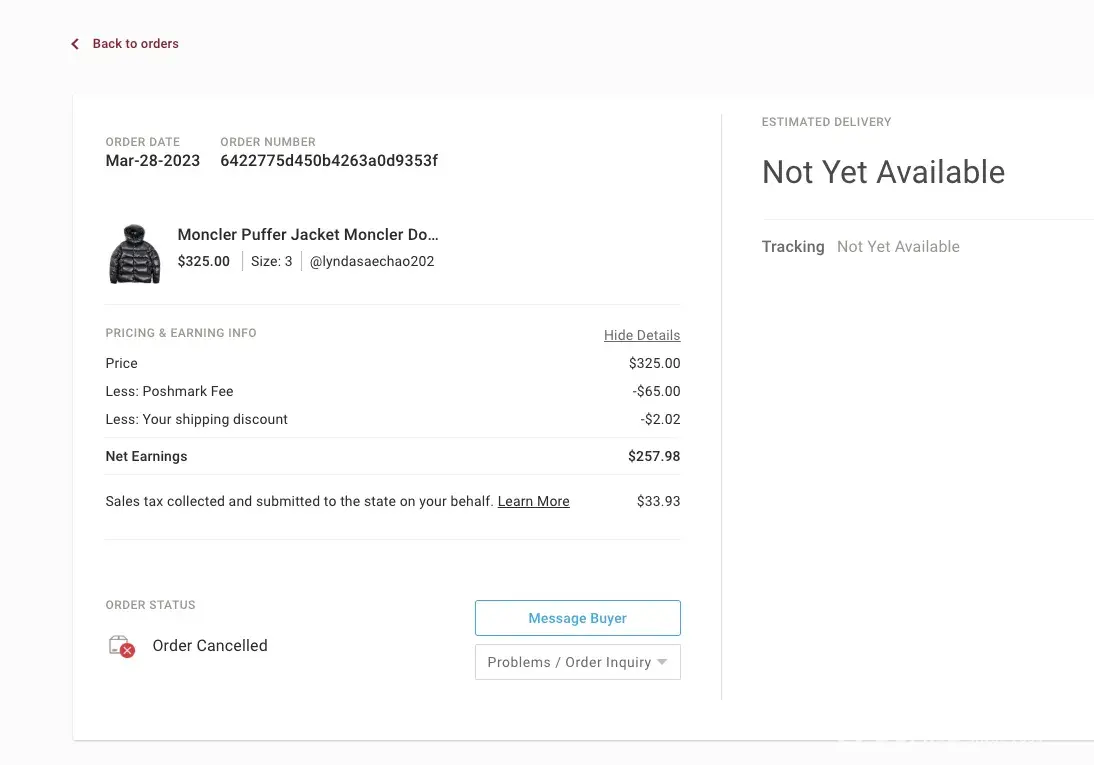Hide the pricing details
This screenshot has width=1094, height=765.
coord(641,335)
